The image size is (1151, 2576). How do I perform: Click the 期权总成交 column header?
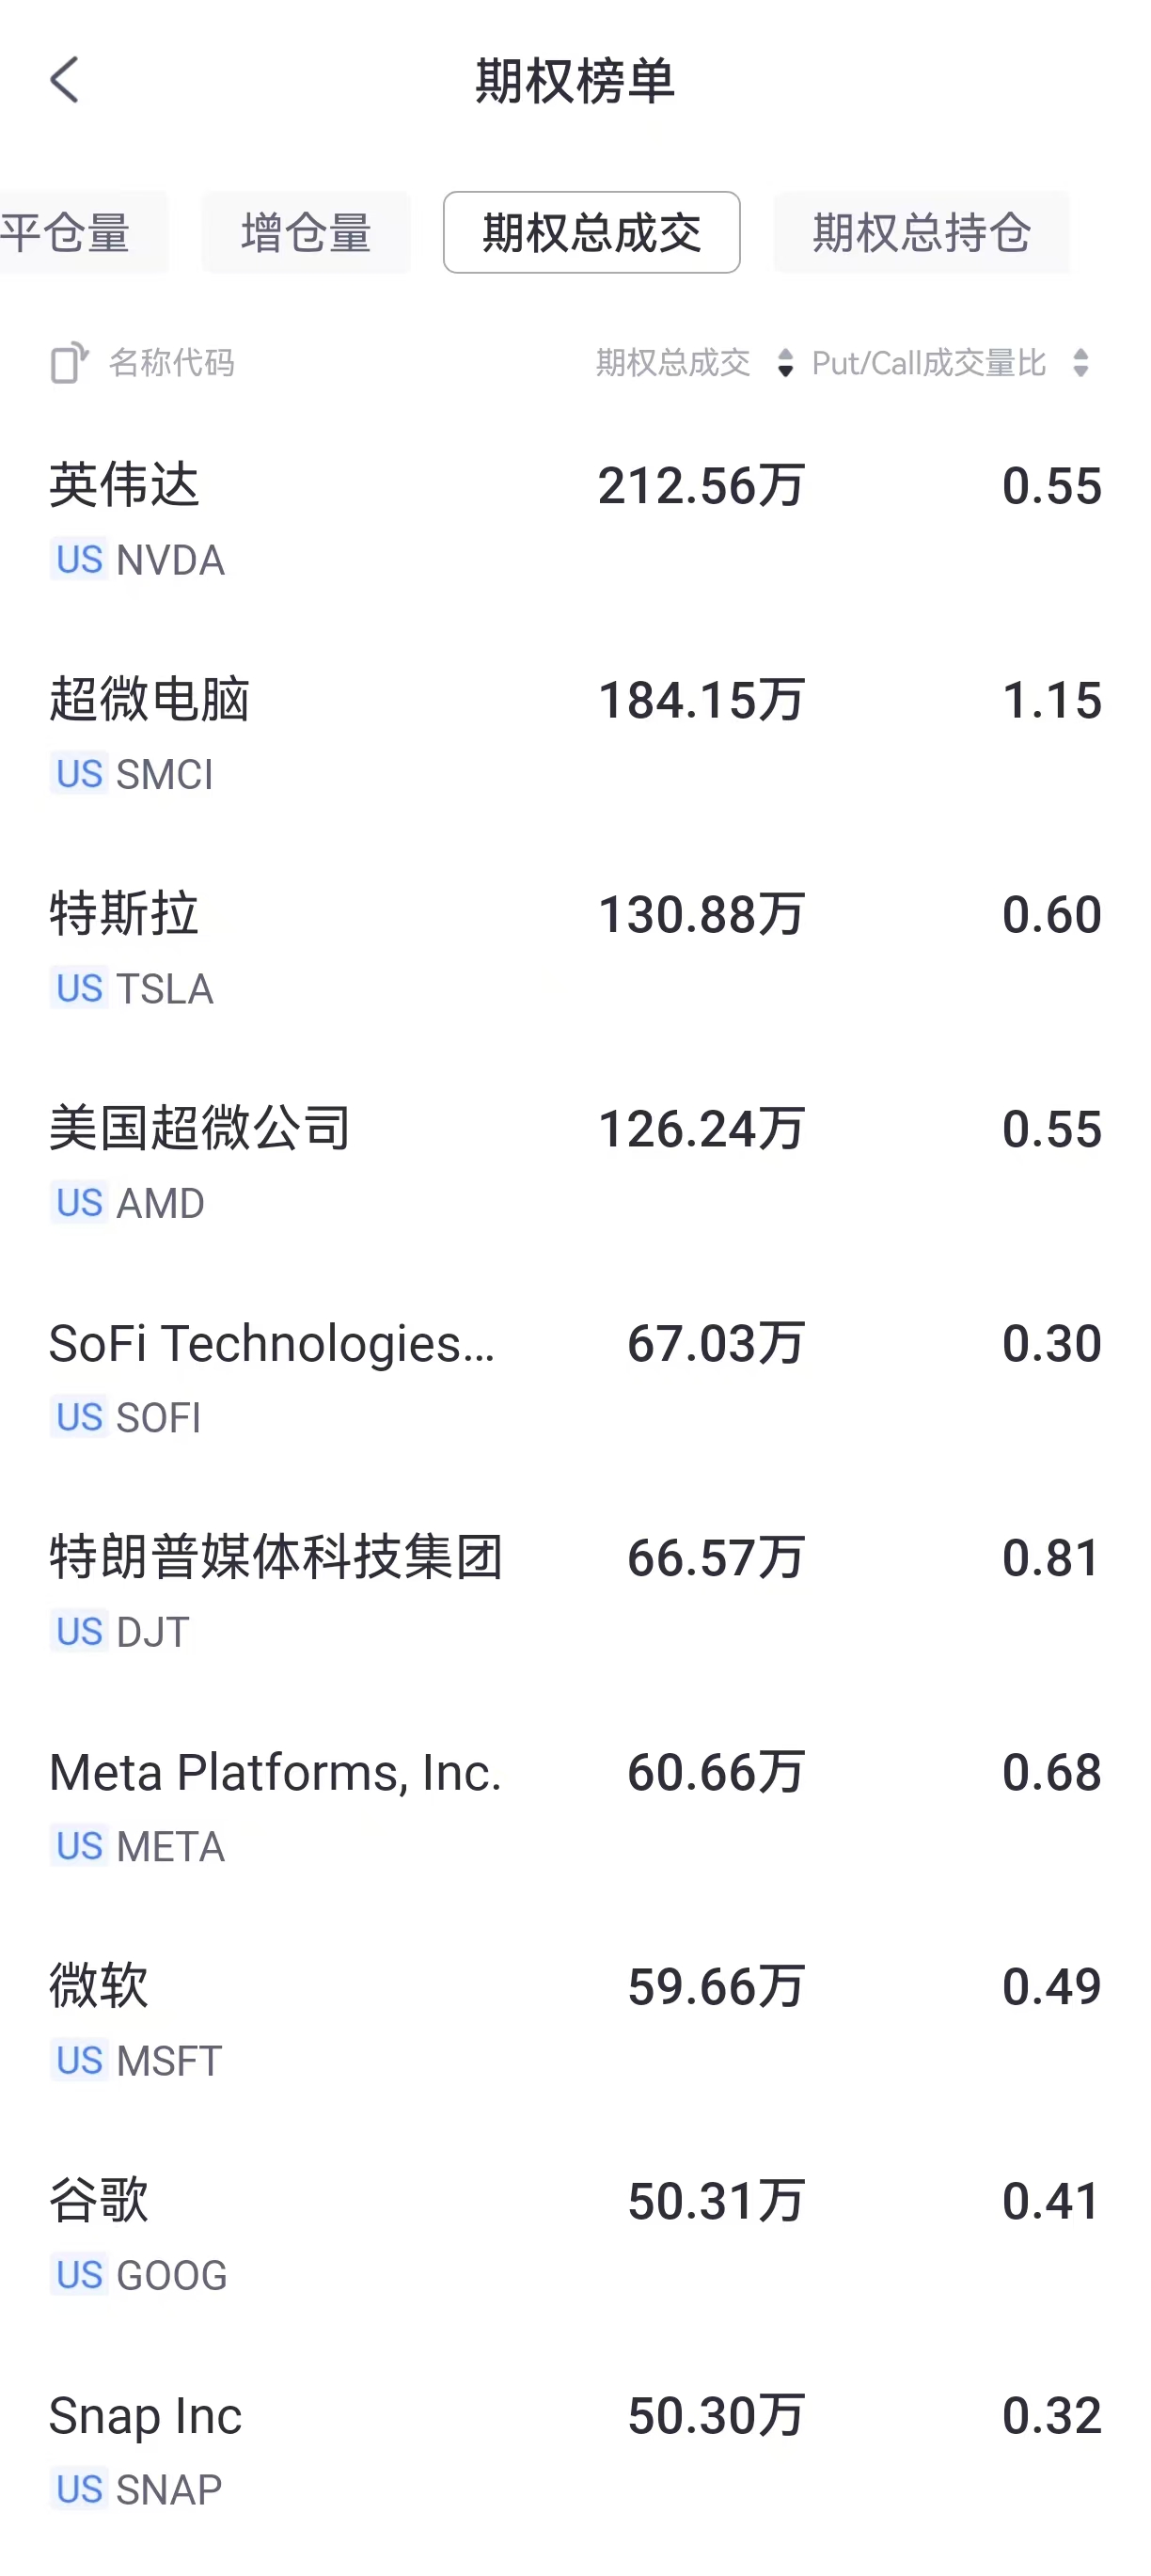point(673,362)
